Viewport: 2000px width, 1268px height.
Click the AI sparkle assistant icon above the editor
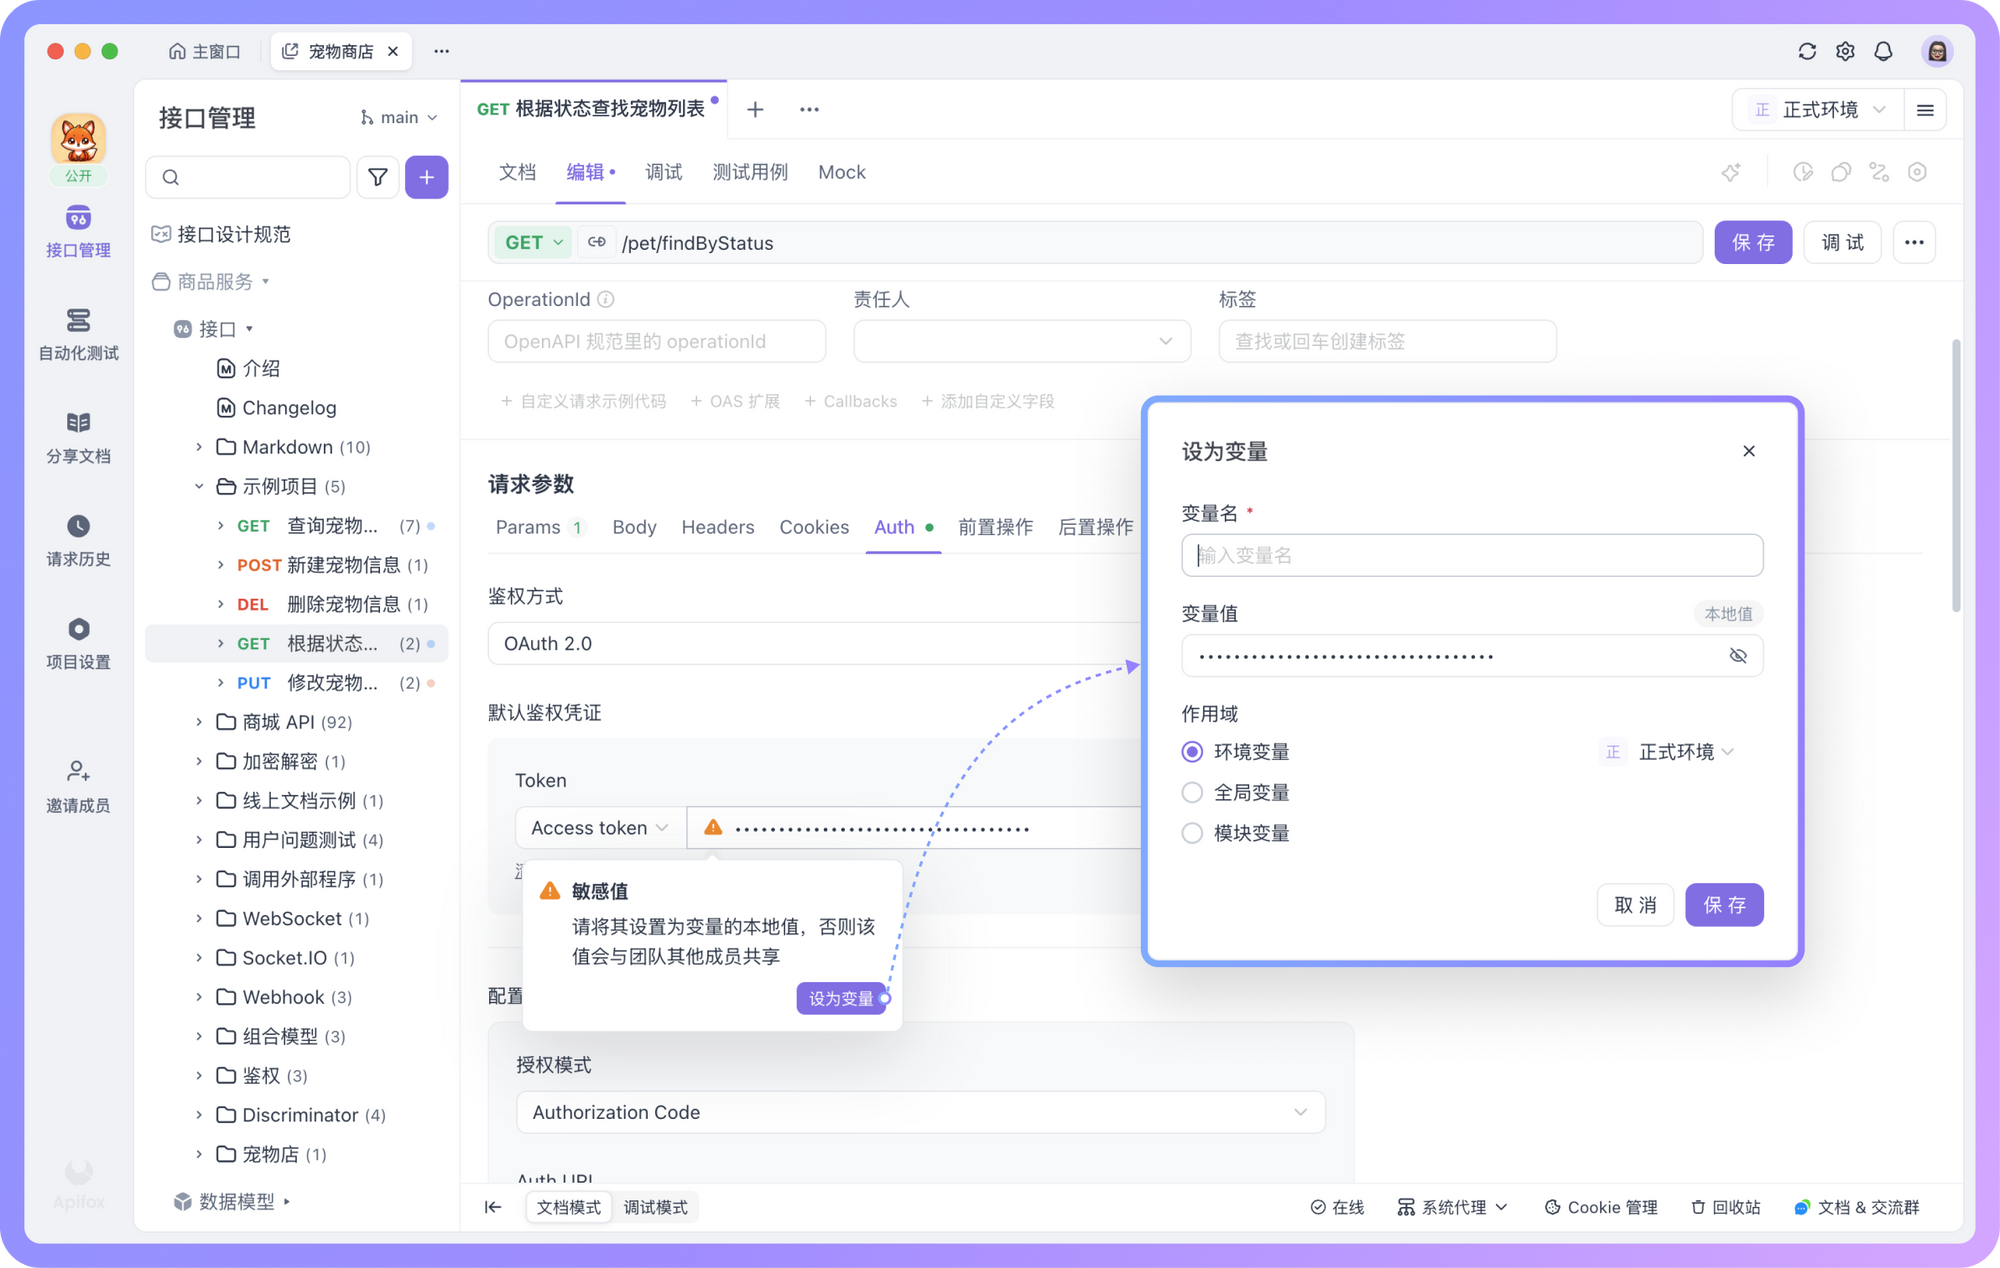coord(1731,172)
